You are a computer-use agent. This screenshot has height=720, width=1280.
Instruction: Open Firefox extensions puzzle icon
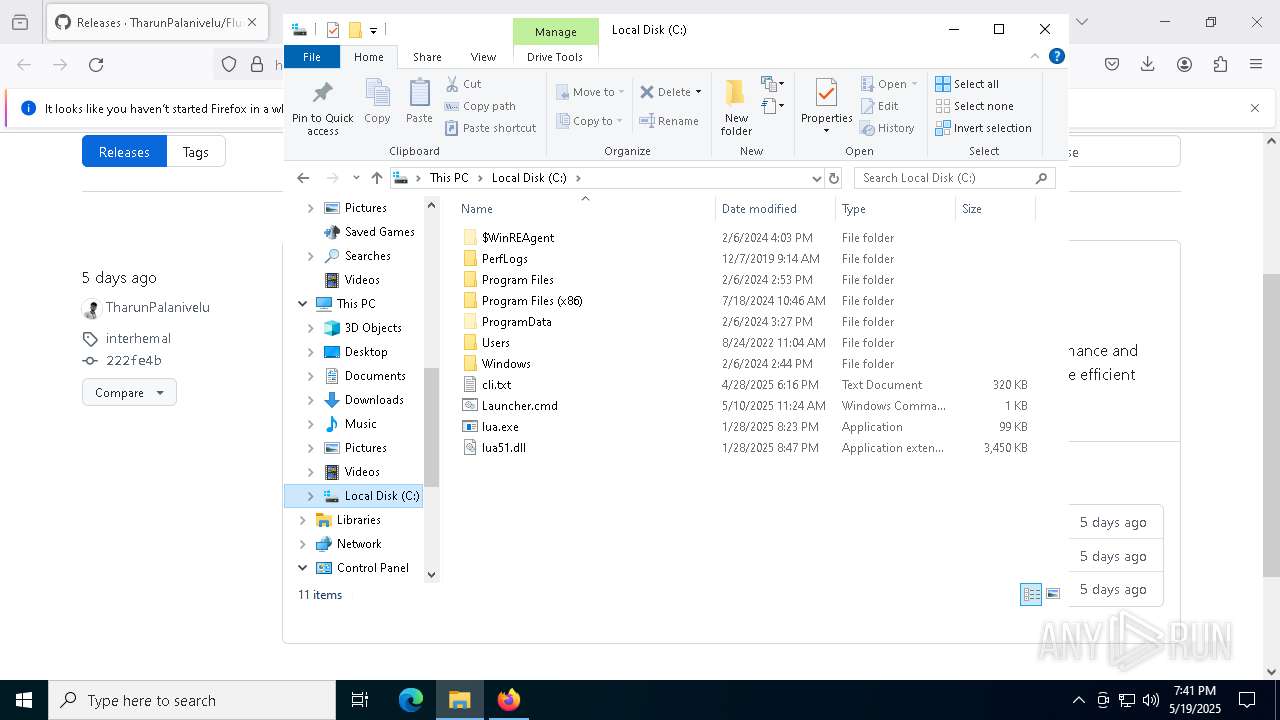click(x=1220, y=65)
